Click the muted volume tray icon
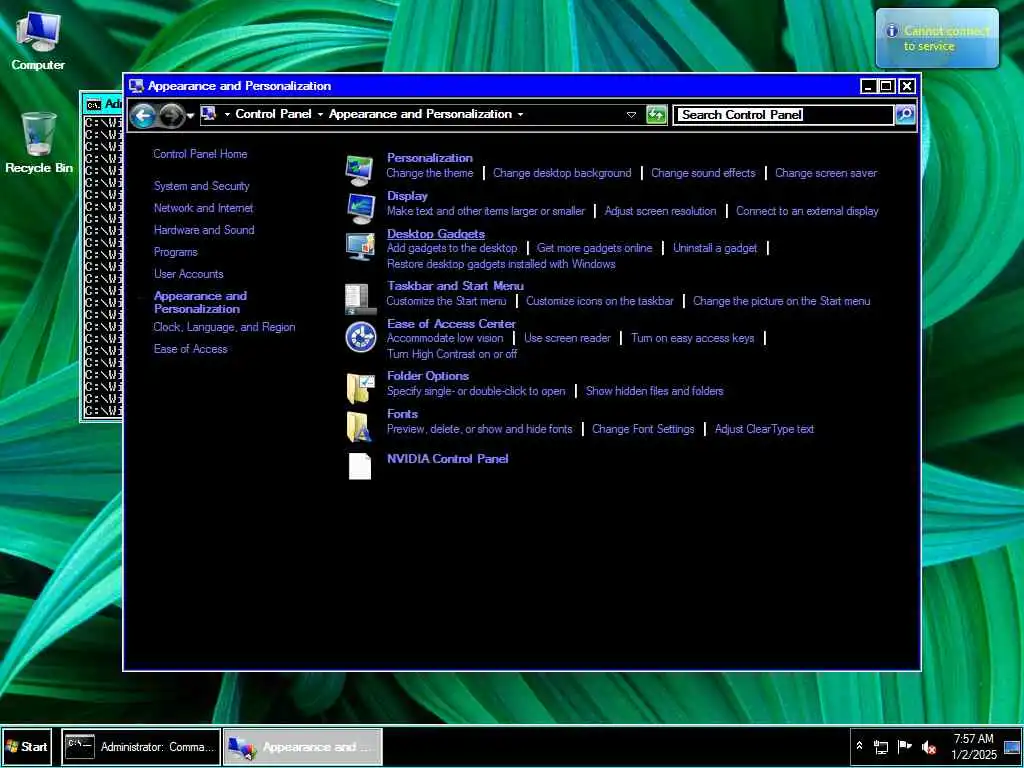The width and height of the screenshot is (1024, 768). click(x=929, y=747)
